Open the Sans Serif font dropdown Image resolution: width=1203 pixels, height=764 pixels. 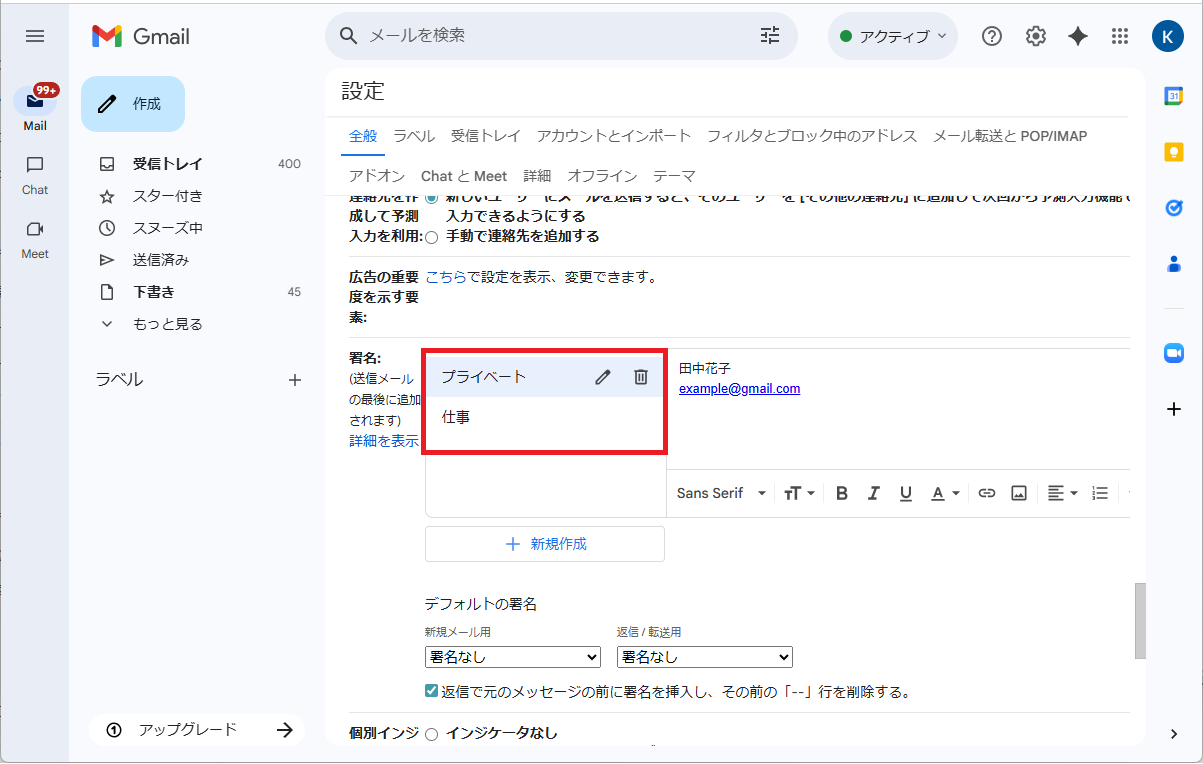tap(719, 493)
